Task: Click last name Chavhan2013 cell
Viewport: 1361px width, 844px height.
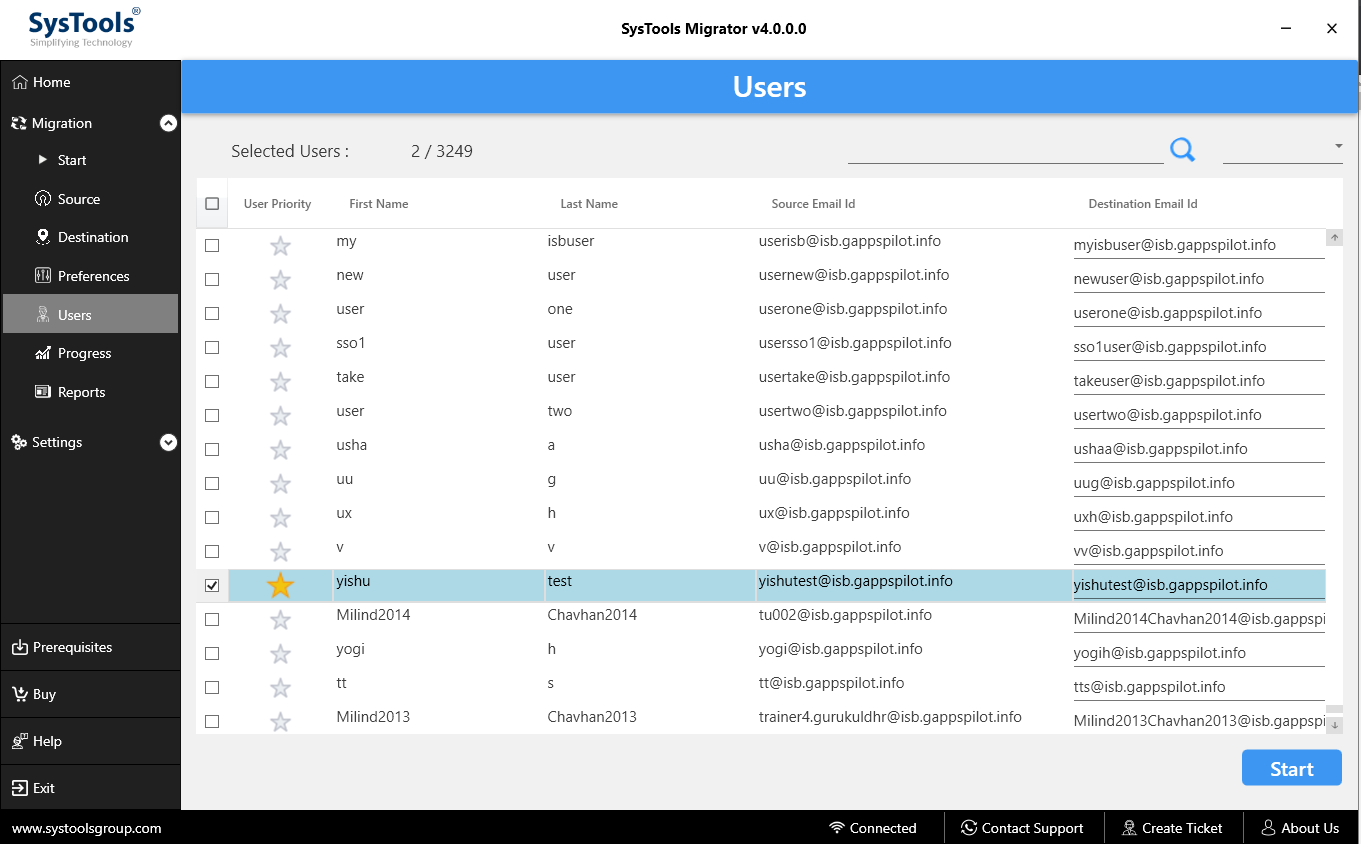Action: point(592,717)
